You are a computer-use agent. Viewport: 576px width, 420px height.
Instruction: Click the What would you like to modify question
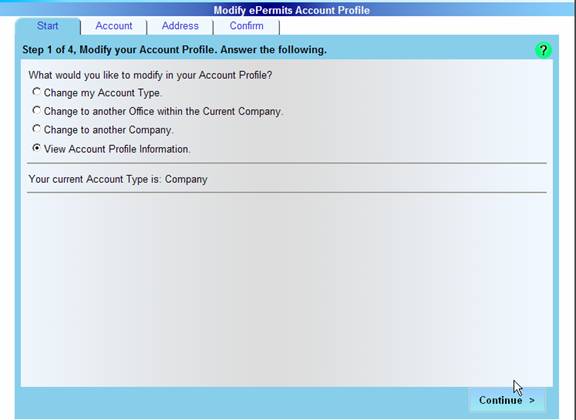[150, 75]
